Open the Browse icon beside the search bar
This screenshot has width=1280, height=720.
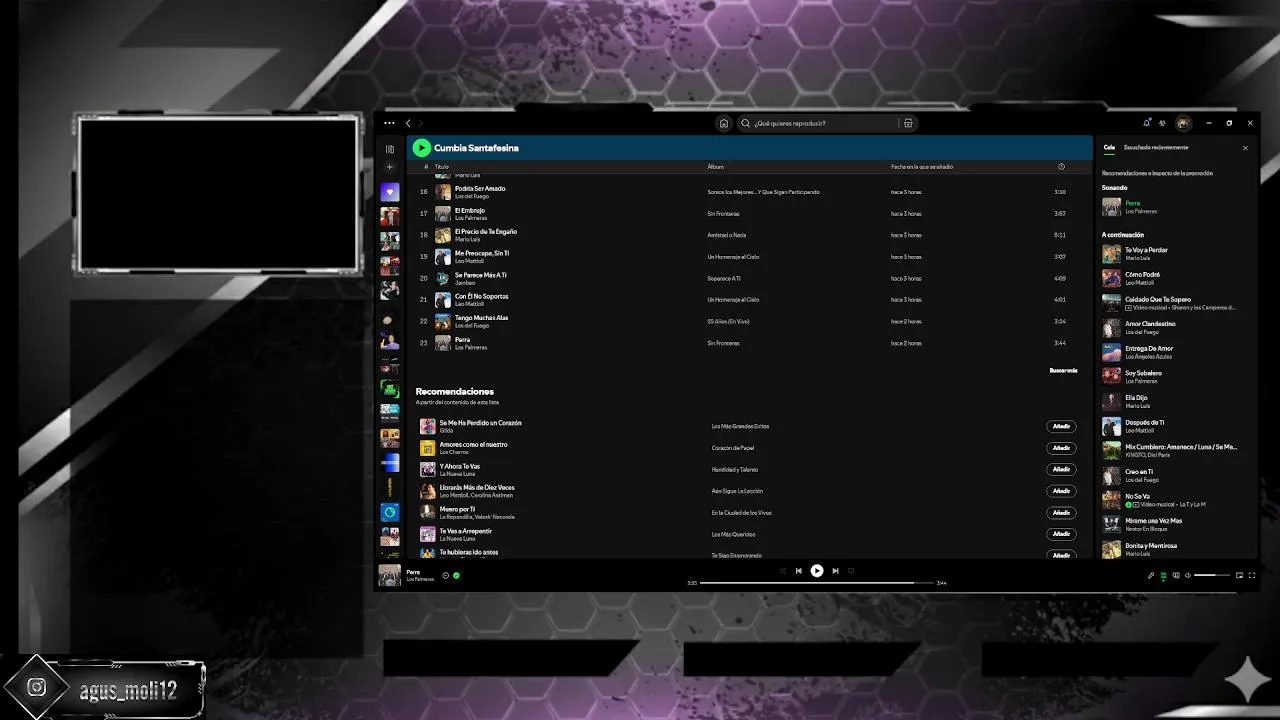point(908,123)
